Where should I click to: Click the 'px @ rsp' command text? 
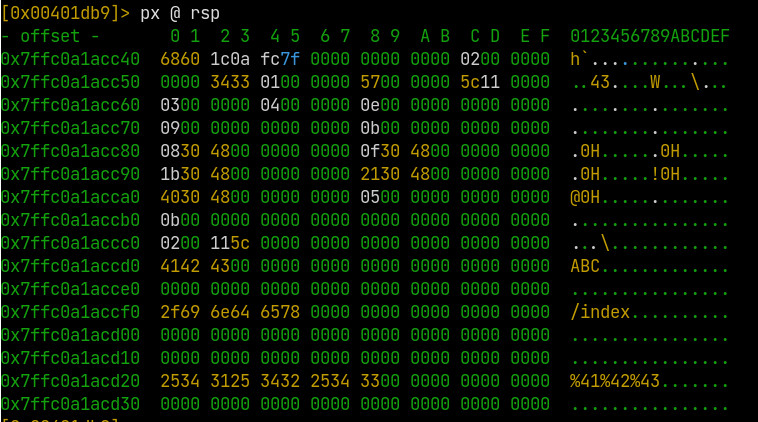pyautogui.click(x=180, y=13)
